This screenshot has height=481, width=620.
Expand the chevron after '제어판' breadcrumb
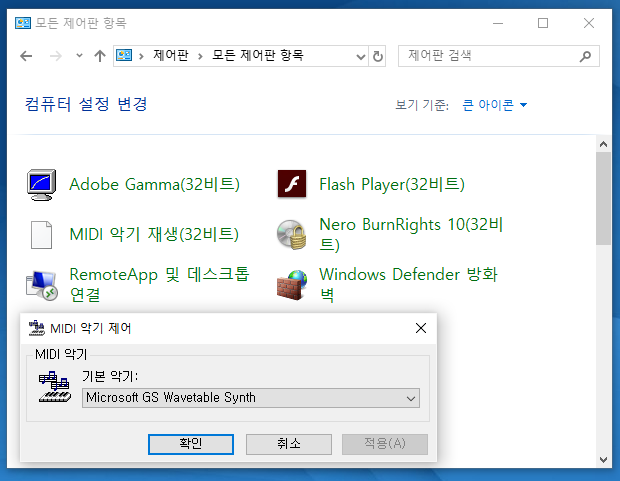pos(200,57)
